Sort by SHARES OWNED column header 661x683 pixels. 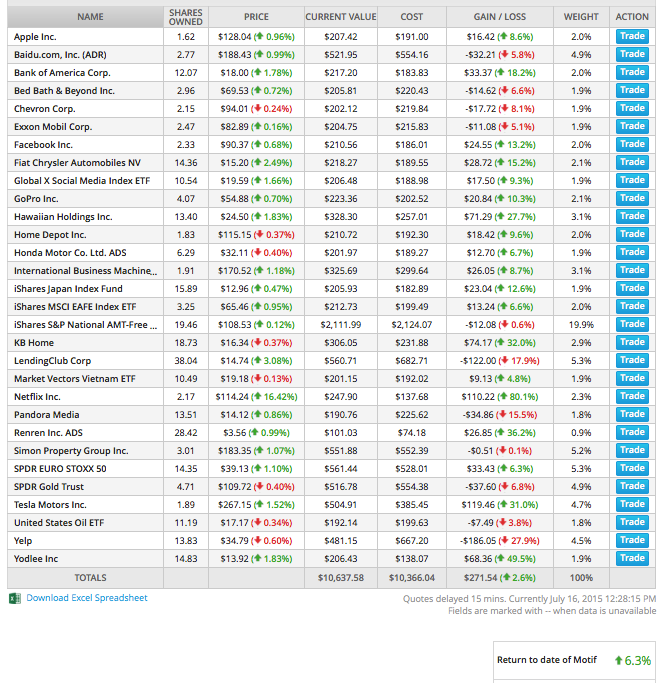click(x=186, y=17)
